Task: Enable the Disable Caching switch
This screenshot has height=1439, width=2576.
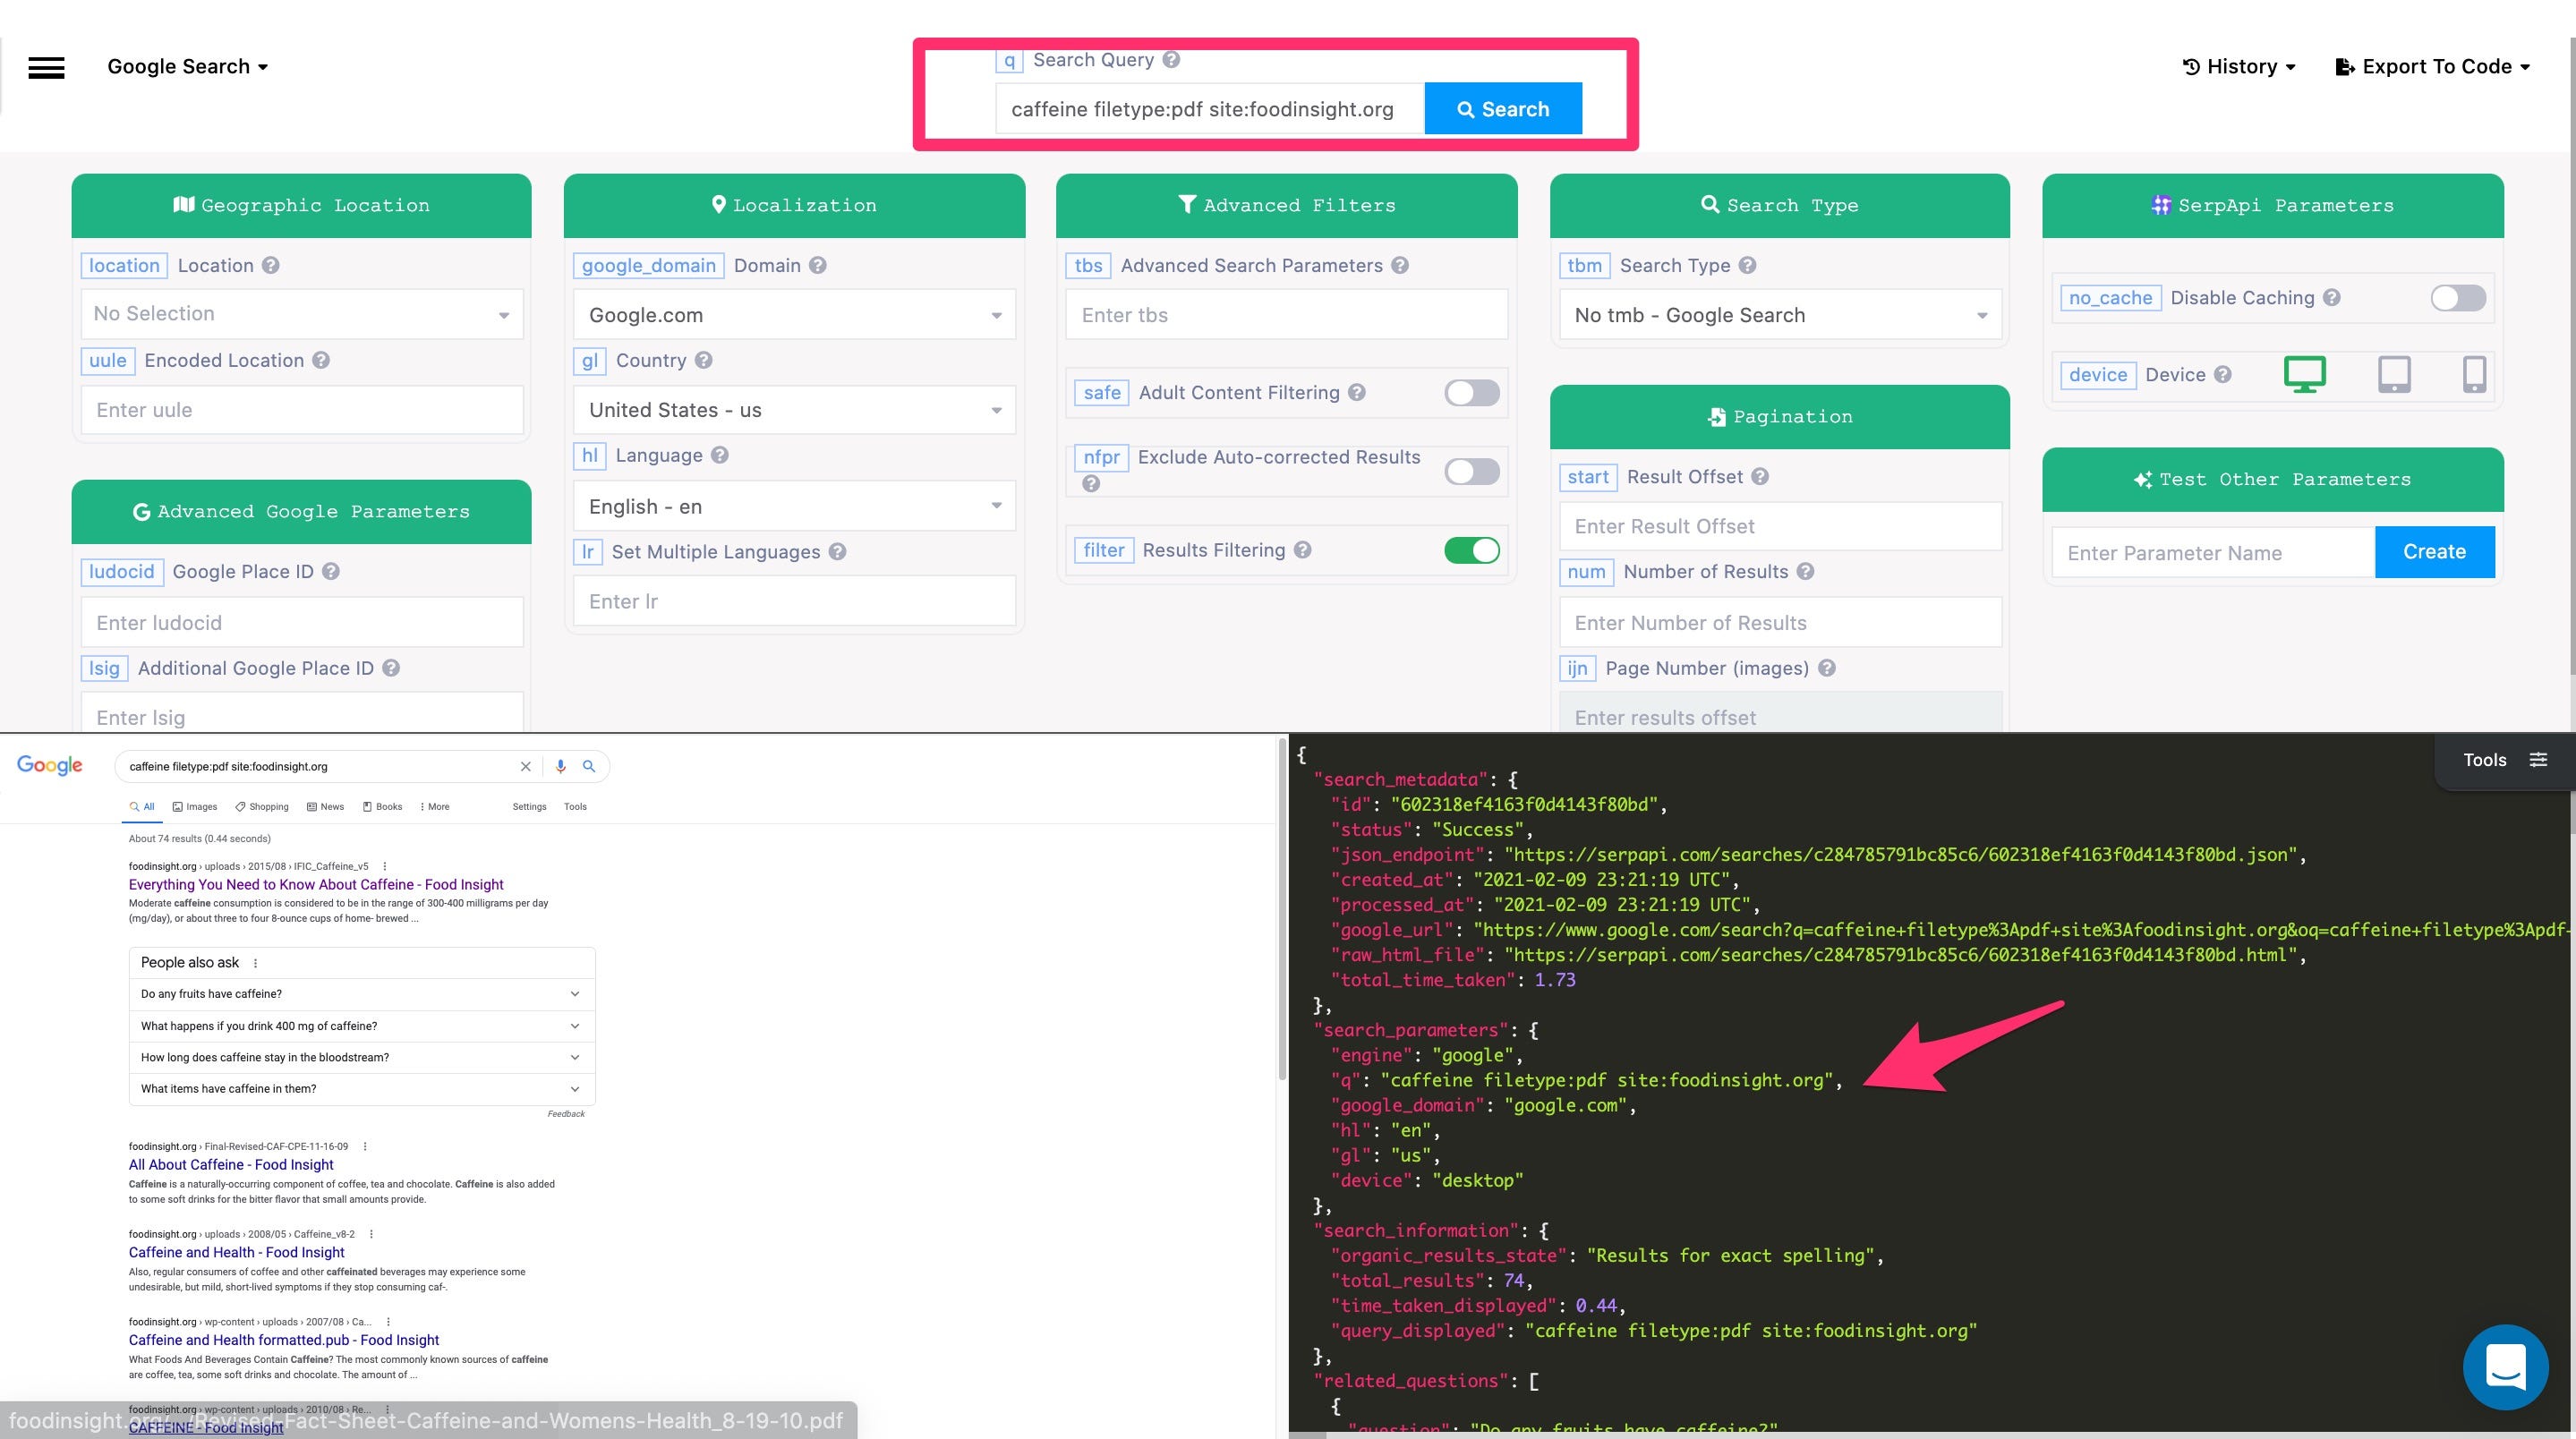Action: coord(2457,298)
